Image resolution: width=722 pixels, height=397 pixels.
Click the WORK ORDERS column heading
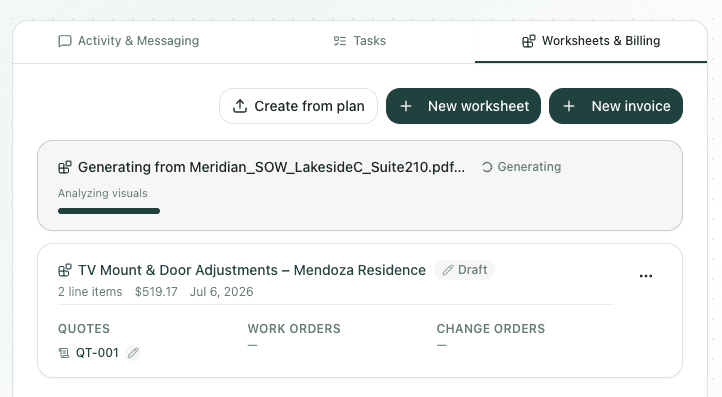tap(294, 329)
